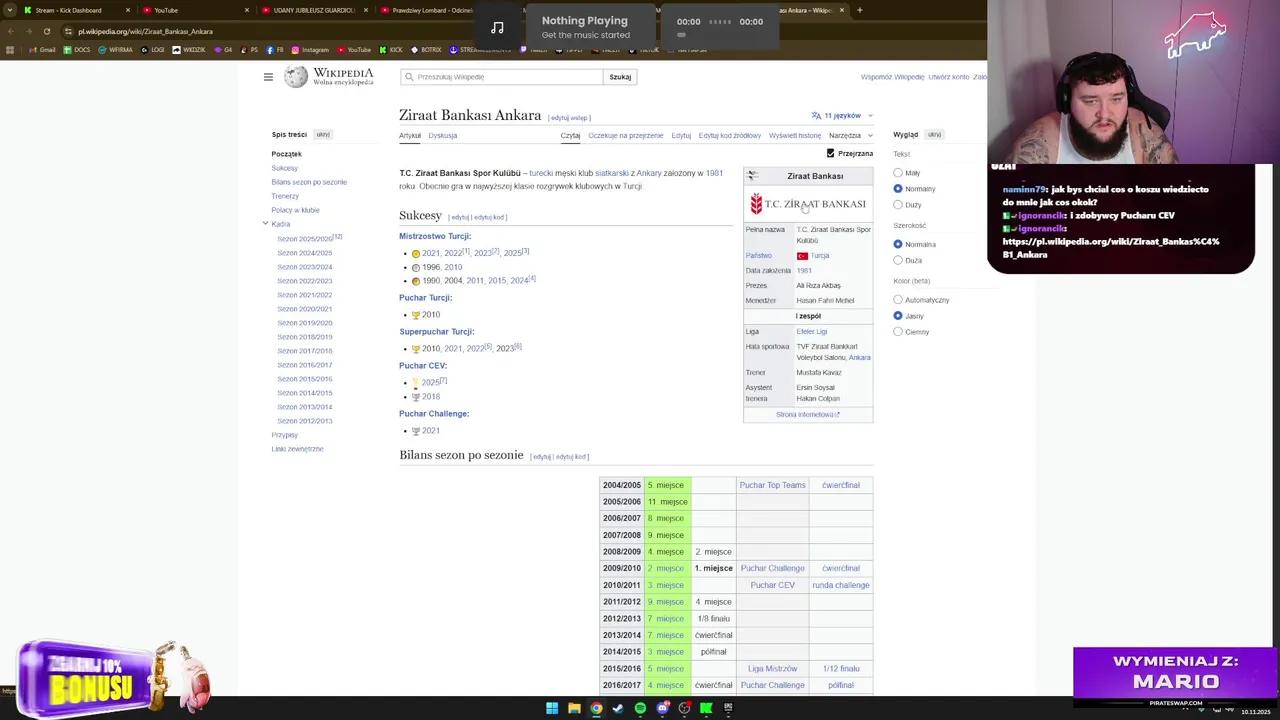Image resolution: width=1280 pixels, height=720 pixels.
Task: Select the Czytaj tab
Action: 570,135
